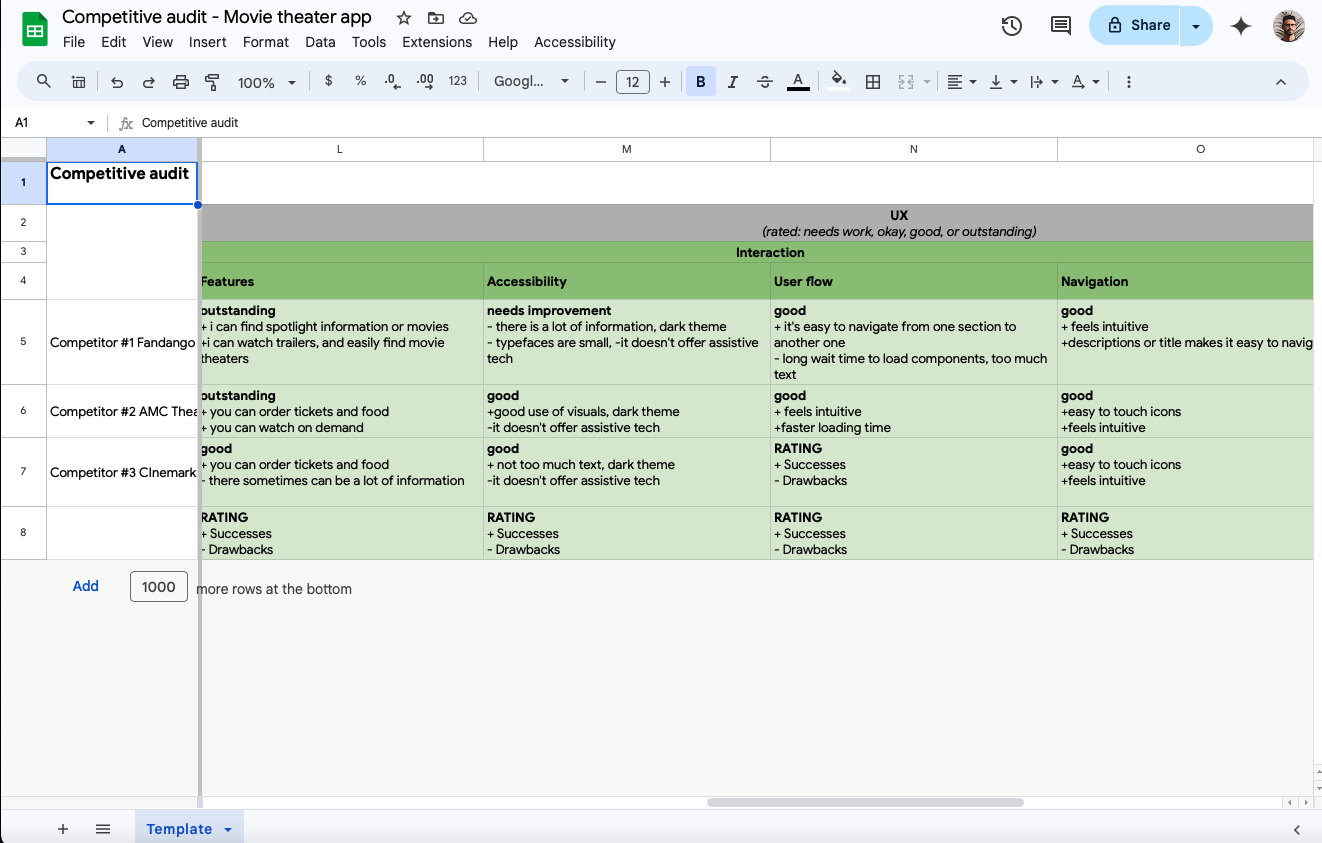Decrease the font size minus button
The height and width of the screenshot is (843, 1322).
601,82
